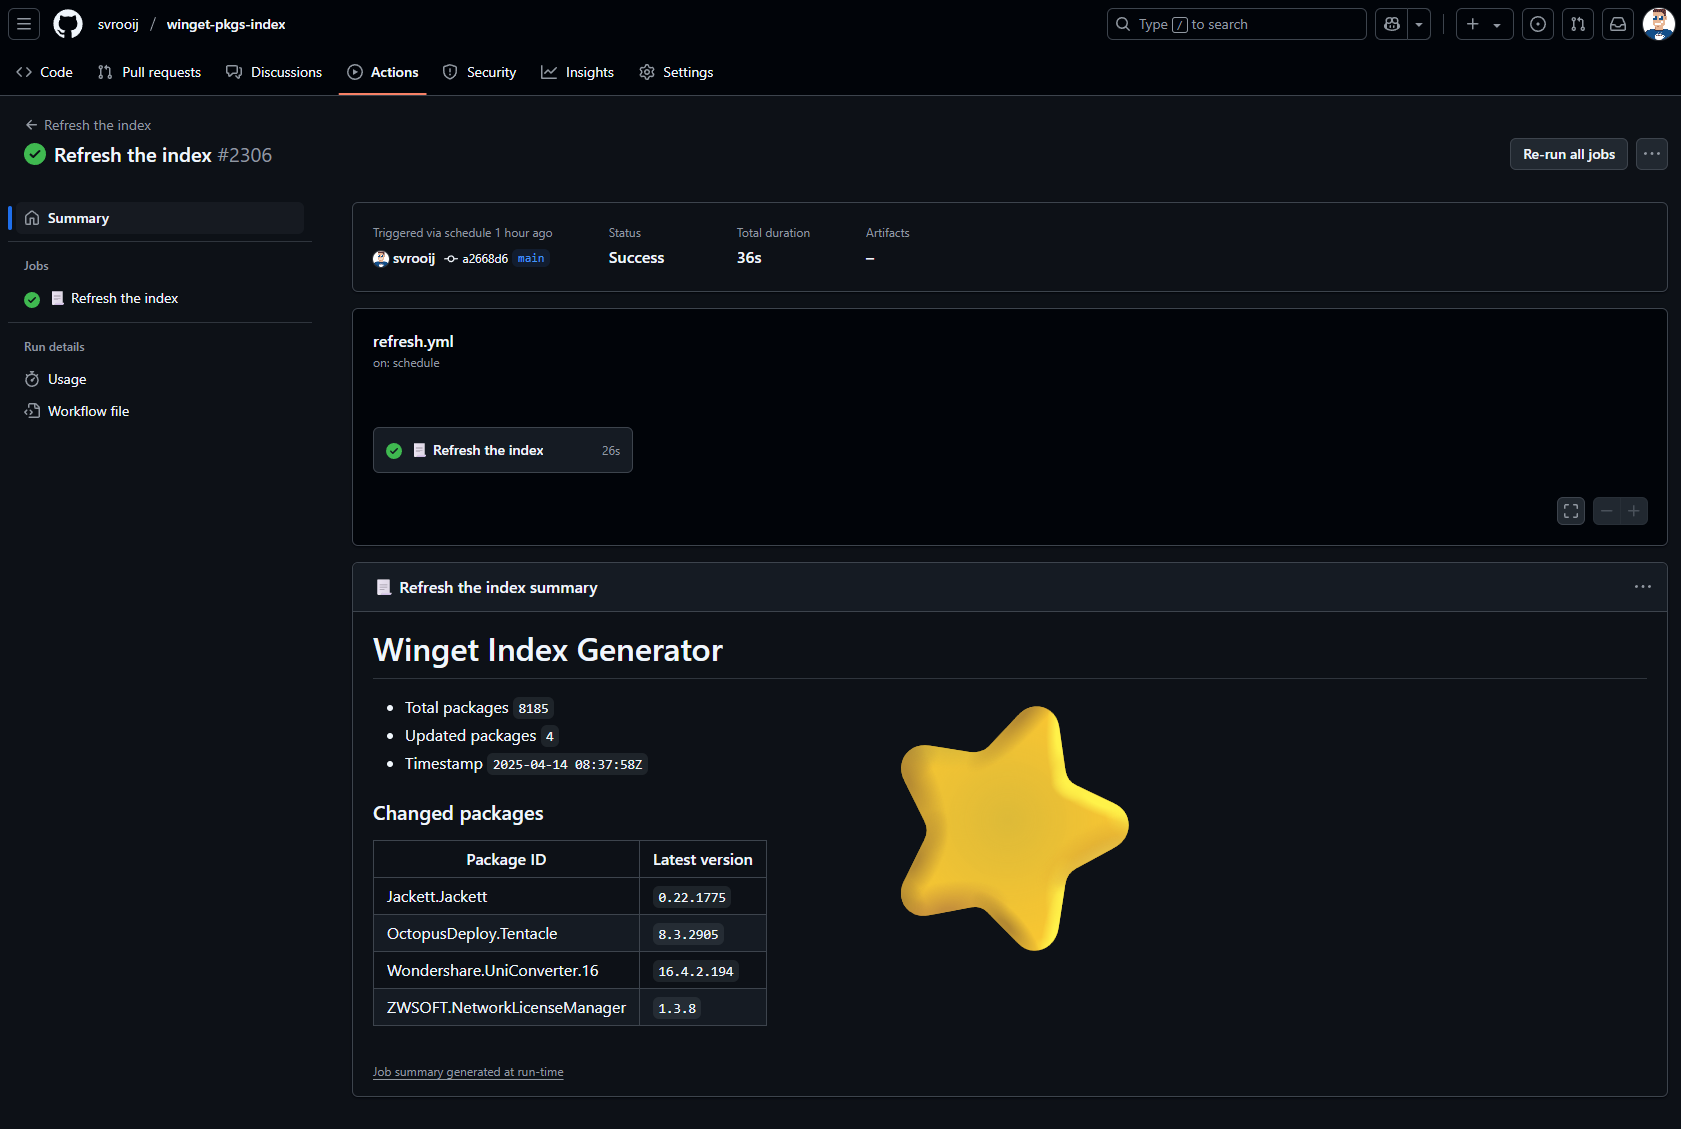Viewport: 1681px width, 1129px height.
Task: Open the winget-pkgs-index repository link
Action: click(226, 24)
